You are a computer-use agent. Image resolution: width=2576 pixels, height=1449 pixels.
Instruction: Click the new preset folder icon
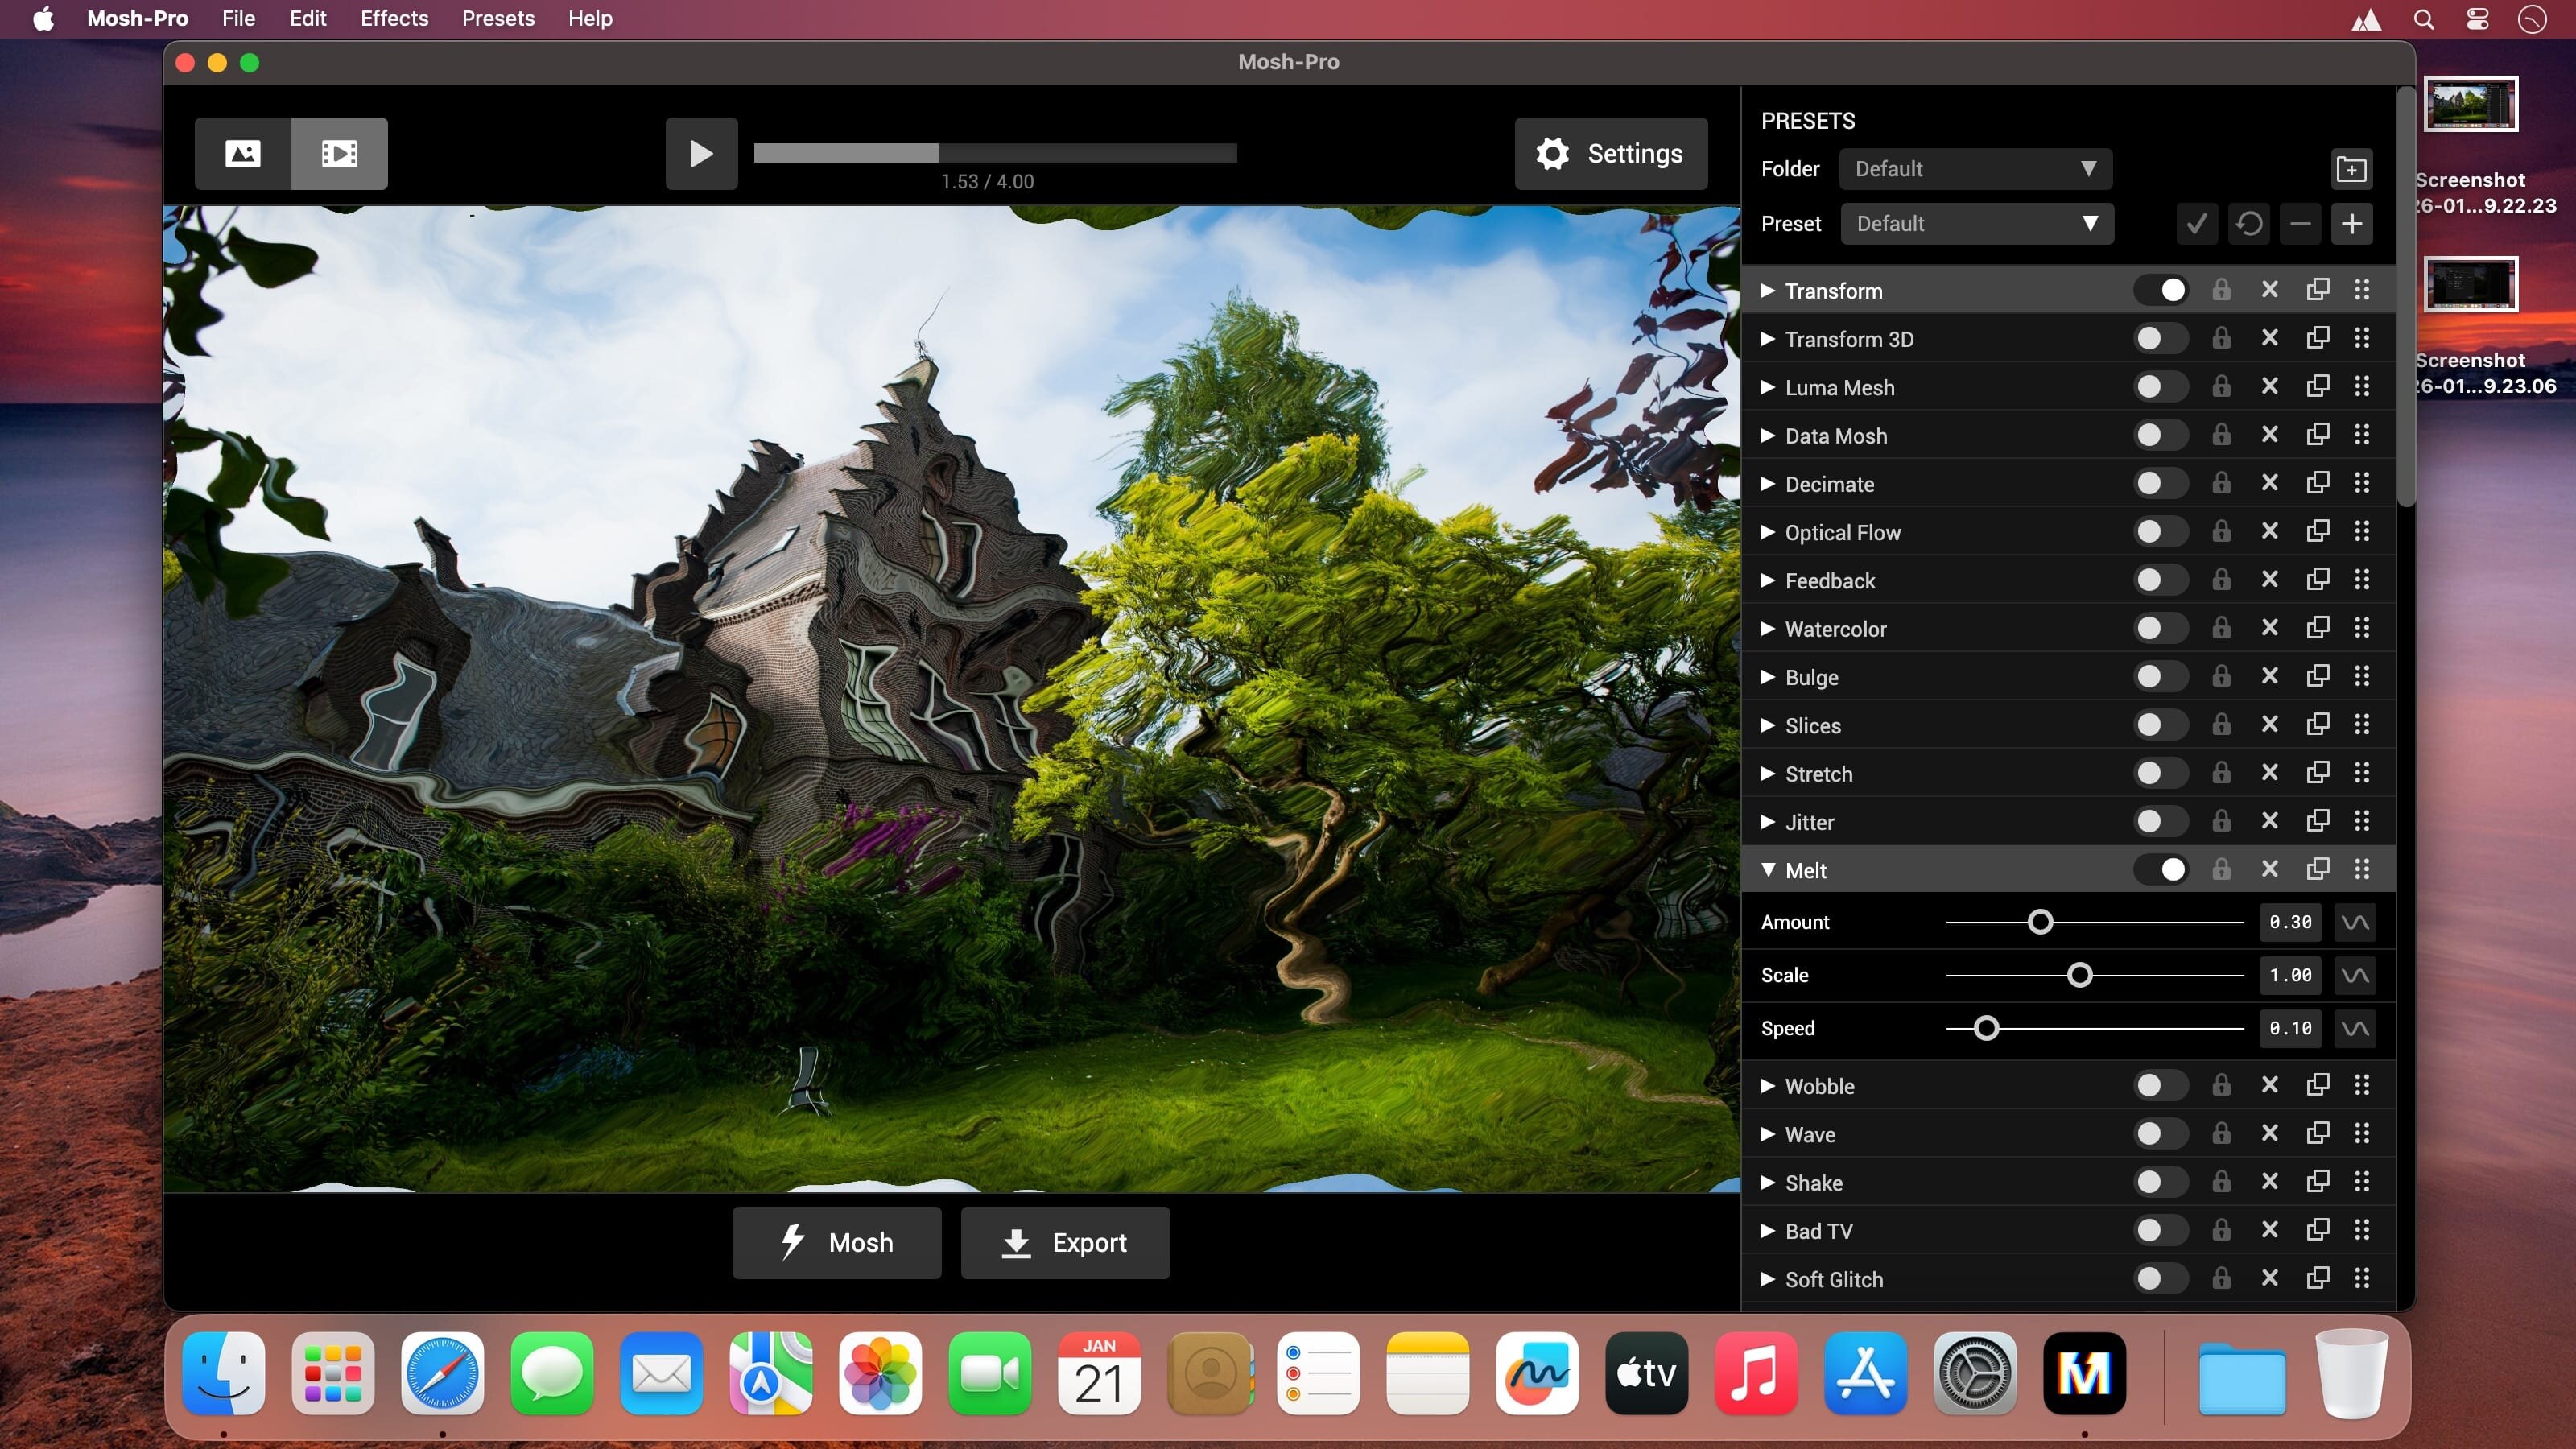pos(2351,169)
